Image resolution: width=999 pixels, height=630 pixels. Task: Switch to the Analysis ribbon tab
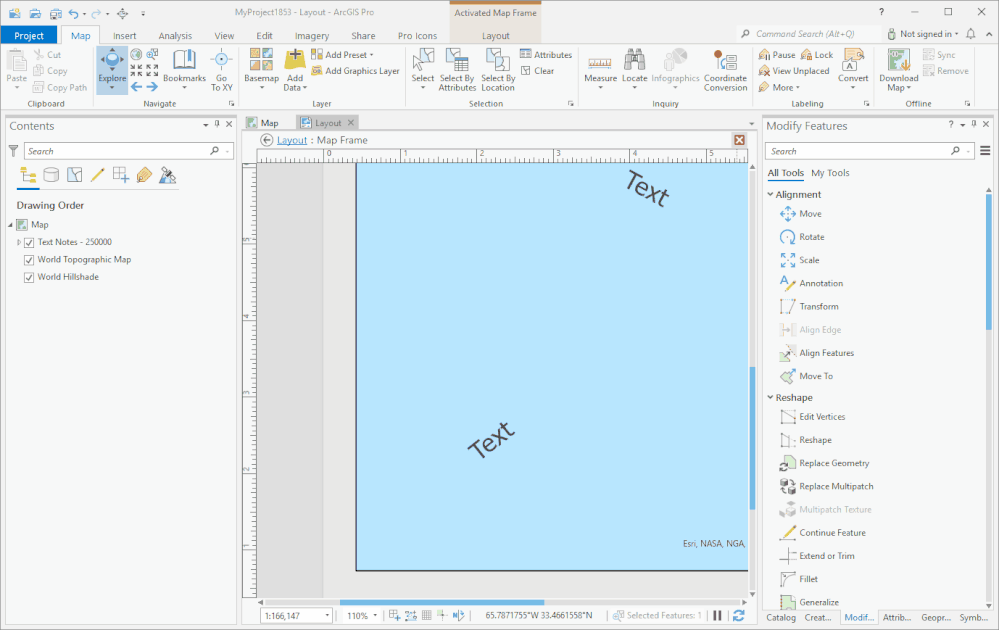click(x=175, y=36)
